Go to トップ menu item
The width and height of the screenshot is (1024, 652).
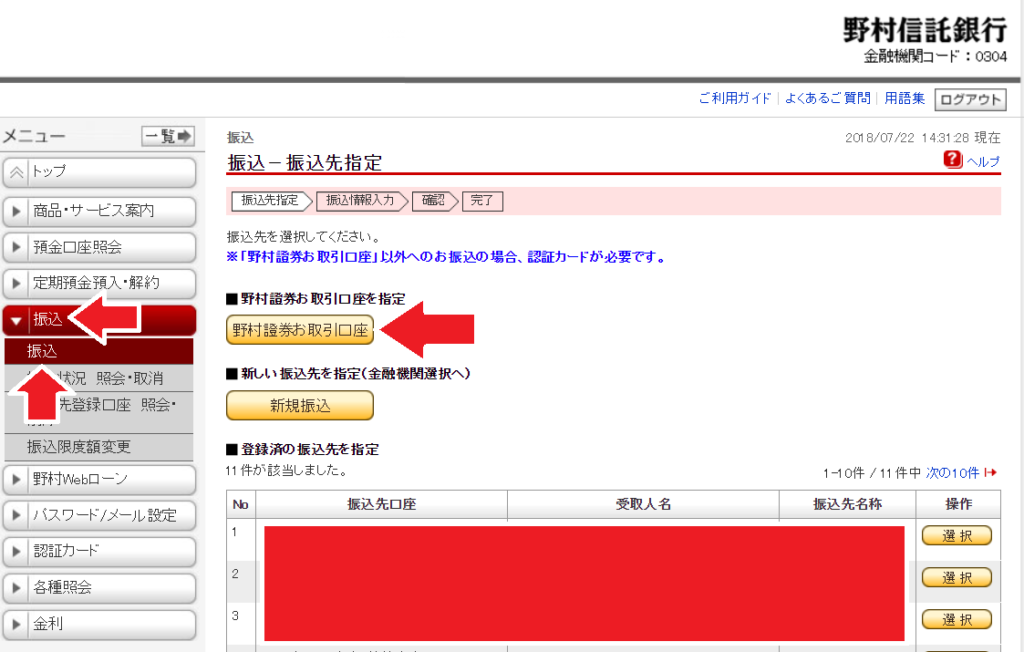point(99,172)
